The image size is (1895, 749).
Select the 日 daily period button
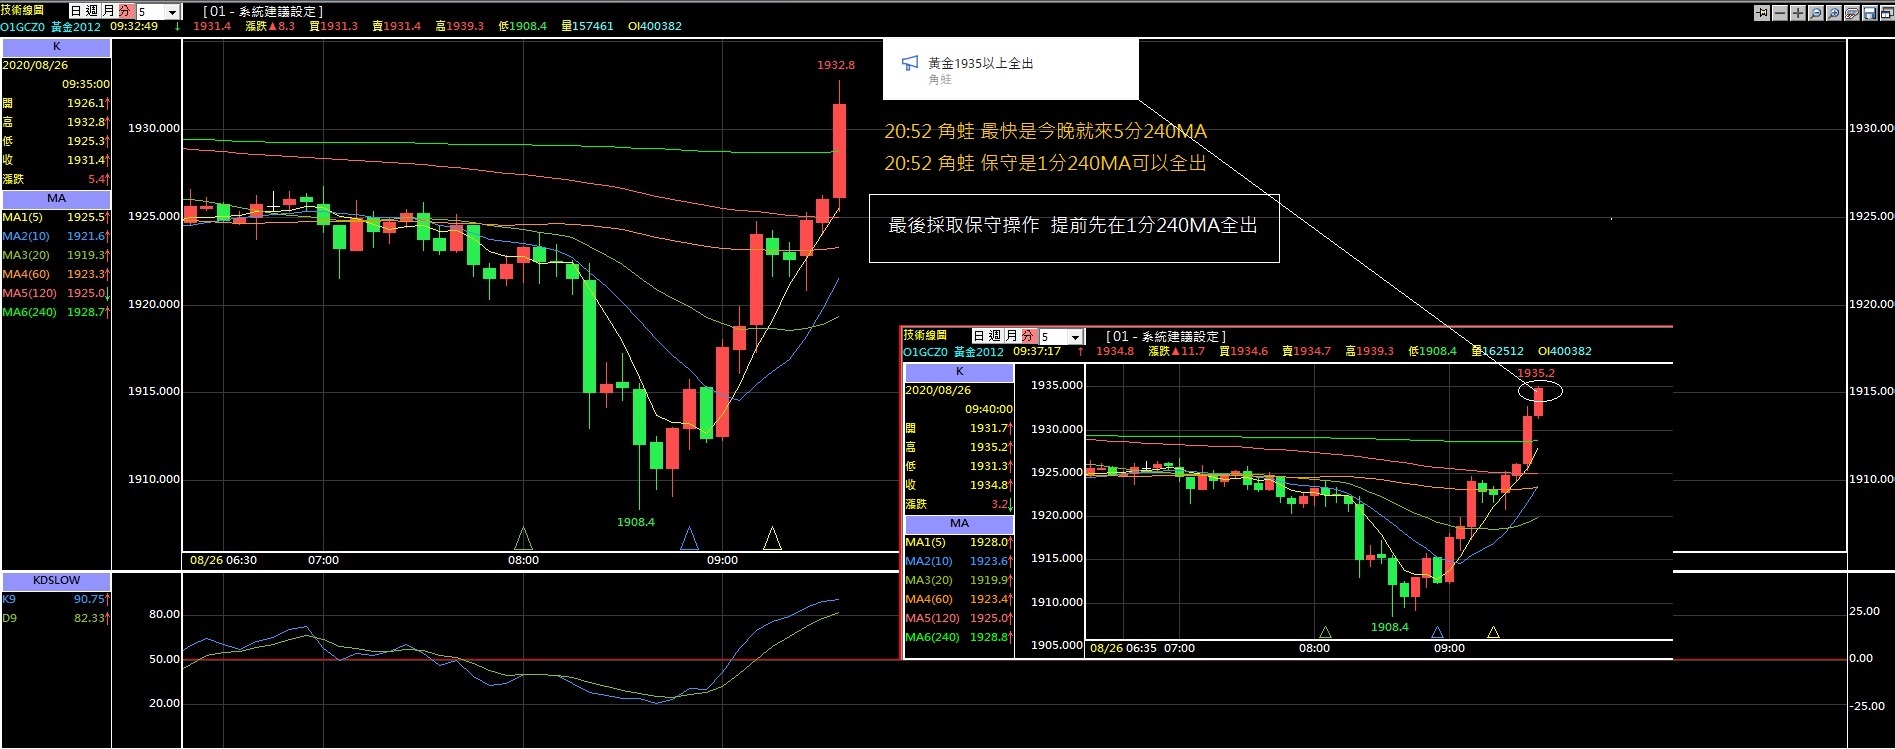(76, 11)
